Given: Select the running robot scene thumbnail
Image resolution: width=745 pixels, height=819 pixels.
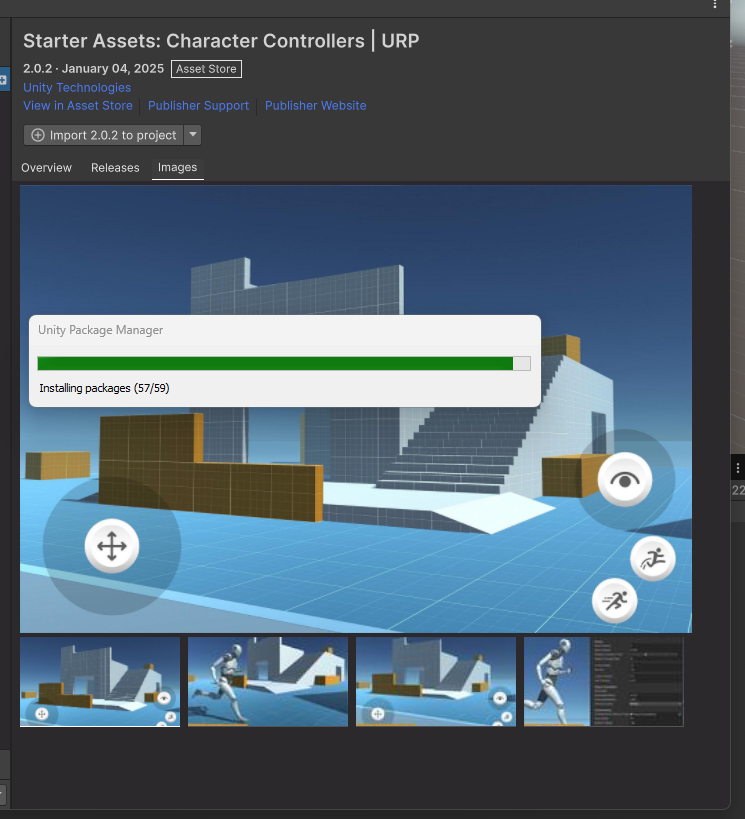Looking at the screenshot, I should [x=268, y=682].
